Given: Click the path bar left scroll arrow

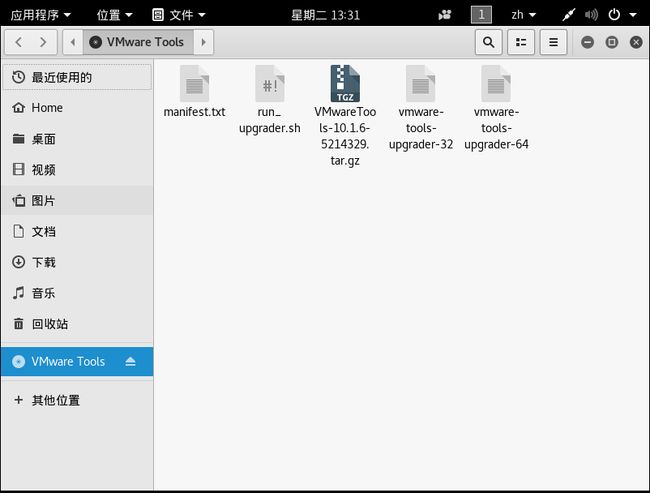Looking at the screenshot, I should click(73, 42).
